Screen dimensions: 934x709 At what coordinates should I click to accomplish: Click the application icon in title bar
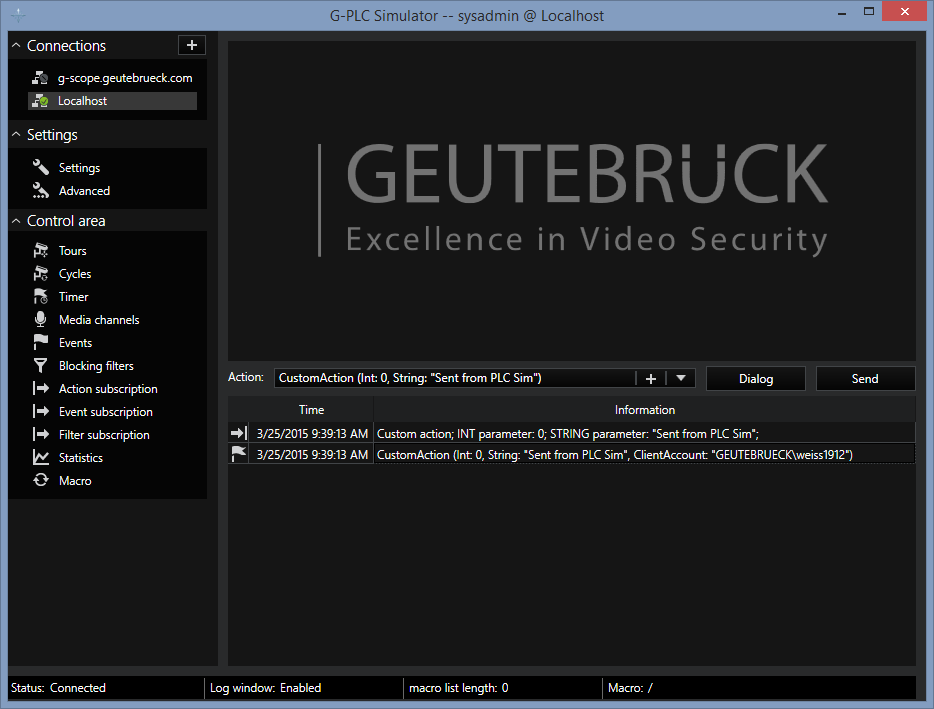[18, 15]
